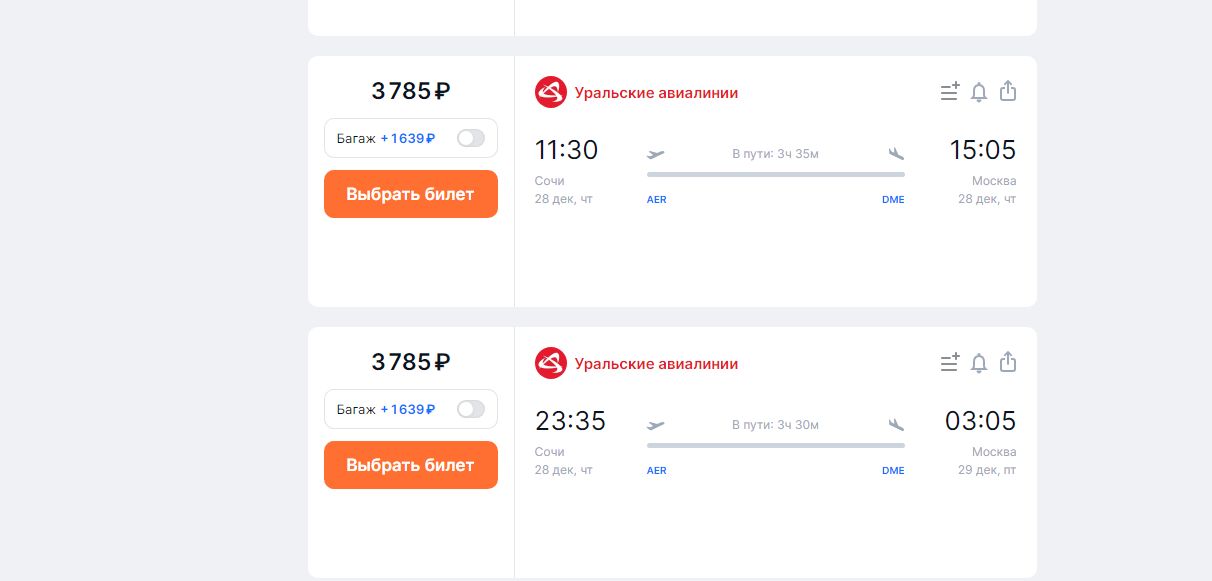Enable the Багаж toggle for the 23:35 flight
This screenshot has width=1212, height=581.
click(x=470, y=409)
